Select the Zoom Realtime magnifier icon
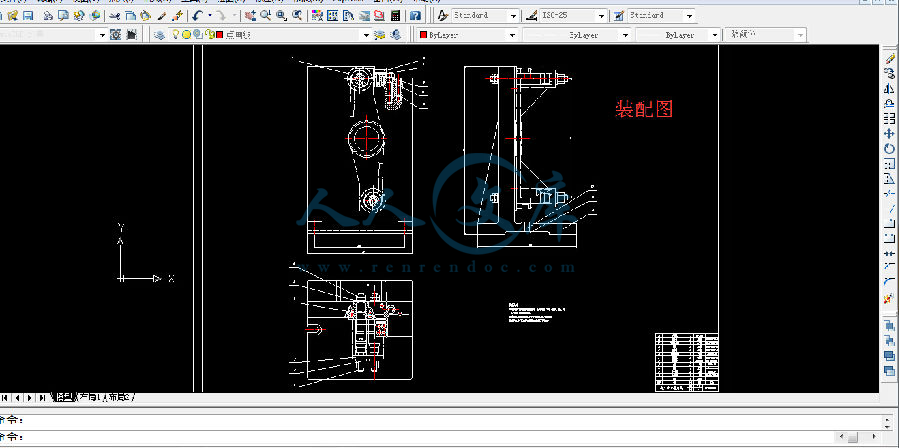The image size is (899, 448). (x=265, y=15)
